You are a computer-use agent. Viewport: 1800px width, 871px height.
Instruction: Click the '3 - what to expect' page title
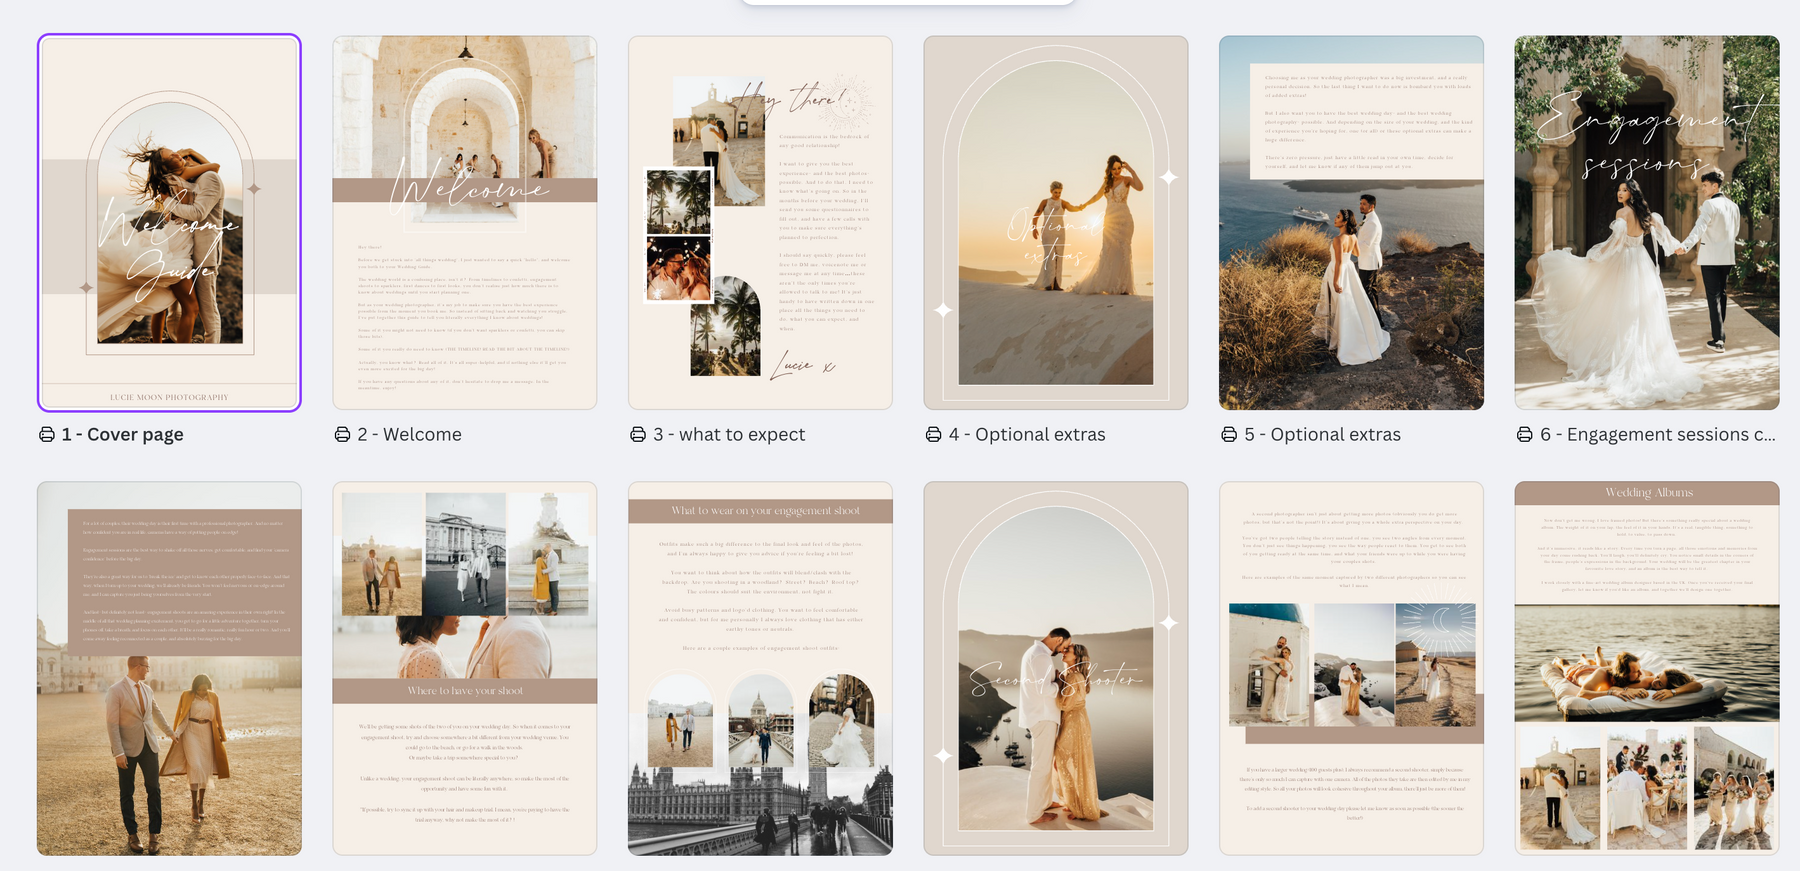pos(729,435)
